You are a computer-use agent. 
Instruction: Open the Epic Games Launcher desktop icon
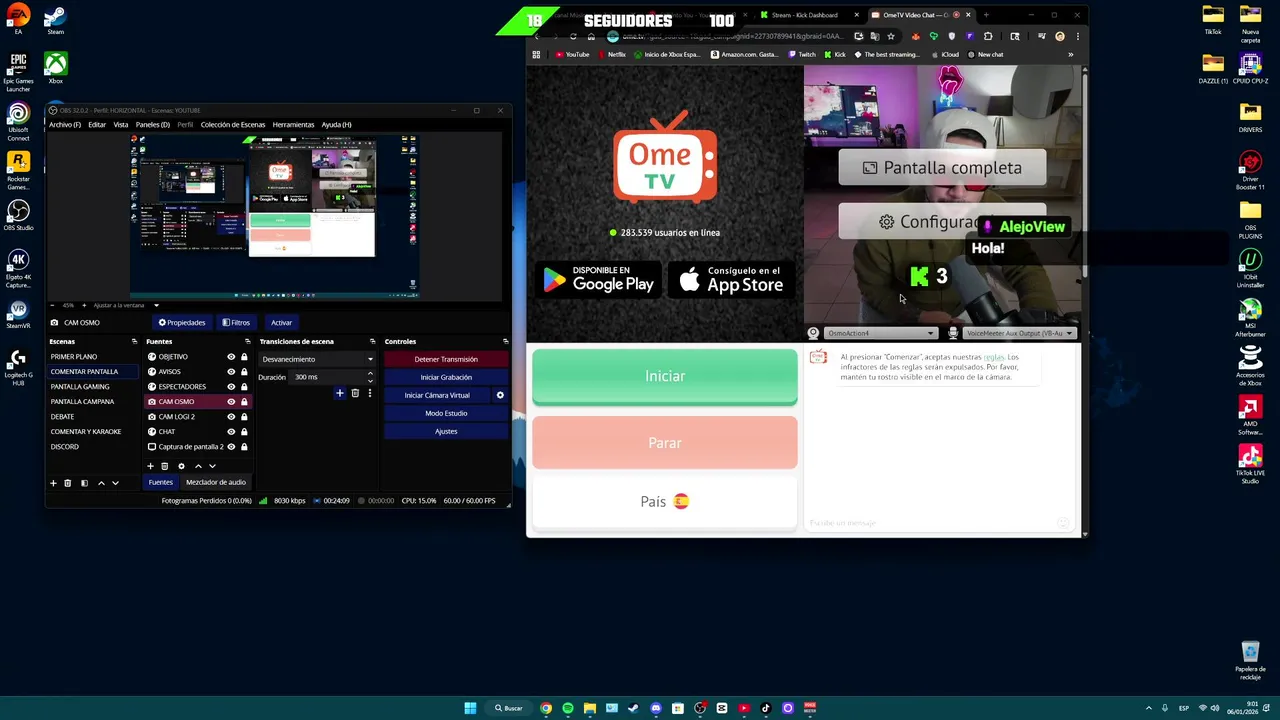(18, 72)
